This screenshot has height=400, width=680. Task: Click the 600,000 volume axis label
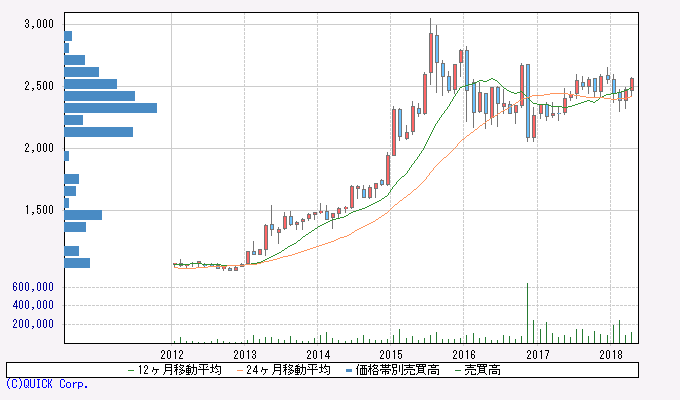[33, 287]
